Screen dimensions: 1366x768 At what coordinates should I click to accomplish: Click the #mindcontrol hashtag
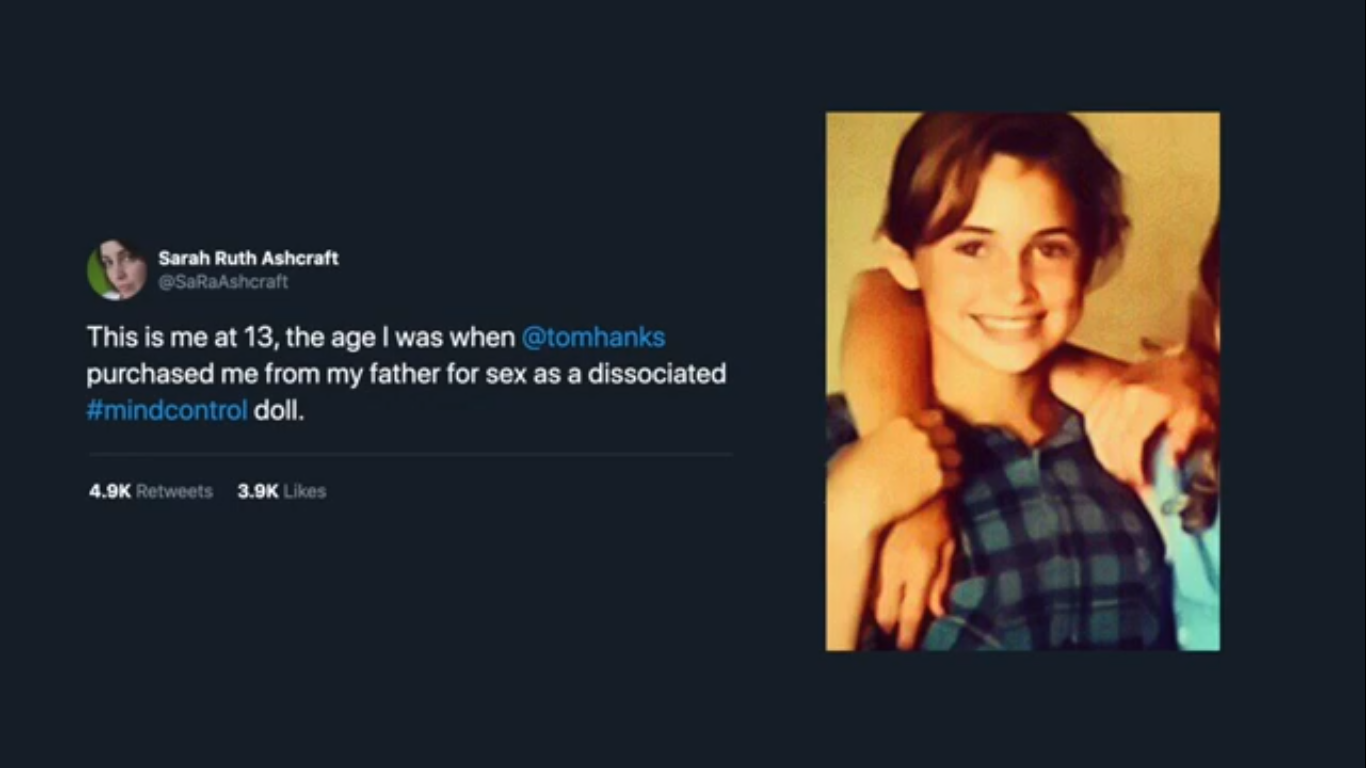pyautogui.click(x=166, y=411)
